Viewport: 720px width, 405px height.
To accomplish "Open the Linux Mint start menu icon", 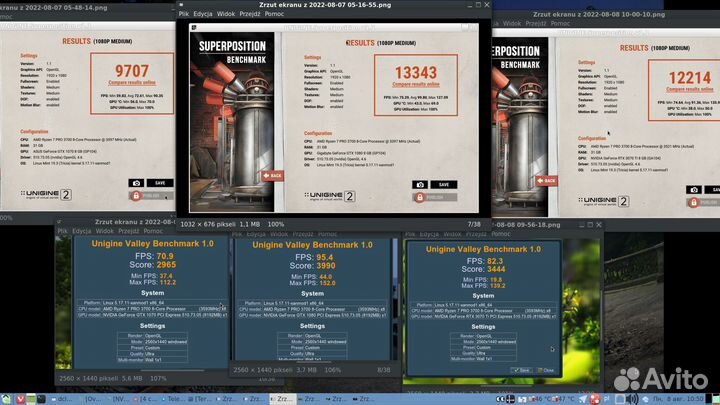I will (x=6, y=399).
